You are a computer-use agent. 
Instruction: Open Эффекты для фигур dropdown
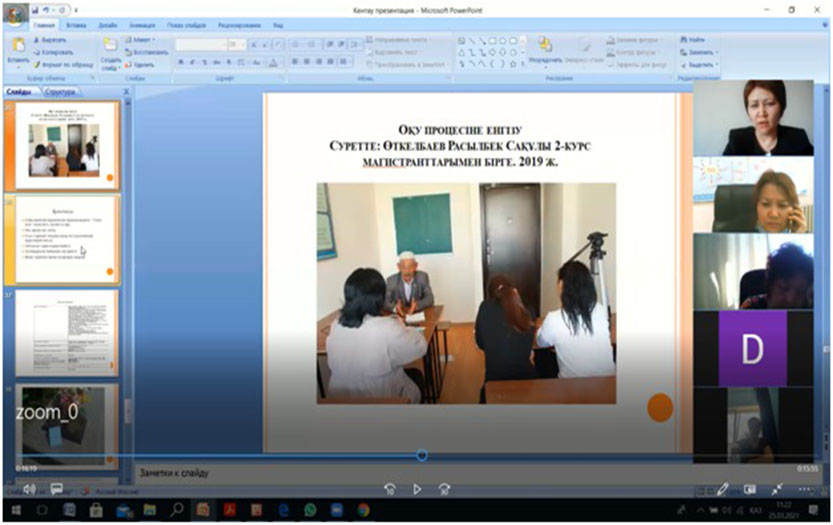tap(636, 64)
